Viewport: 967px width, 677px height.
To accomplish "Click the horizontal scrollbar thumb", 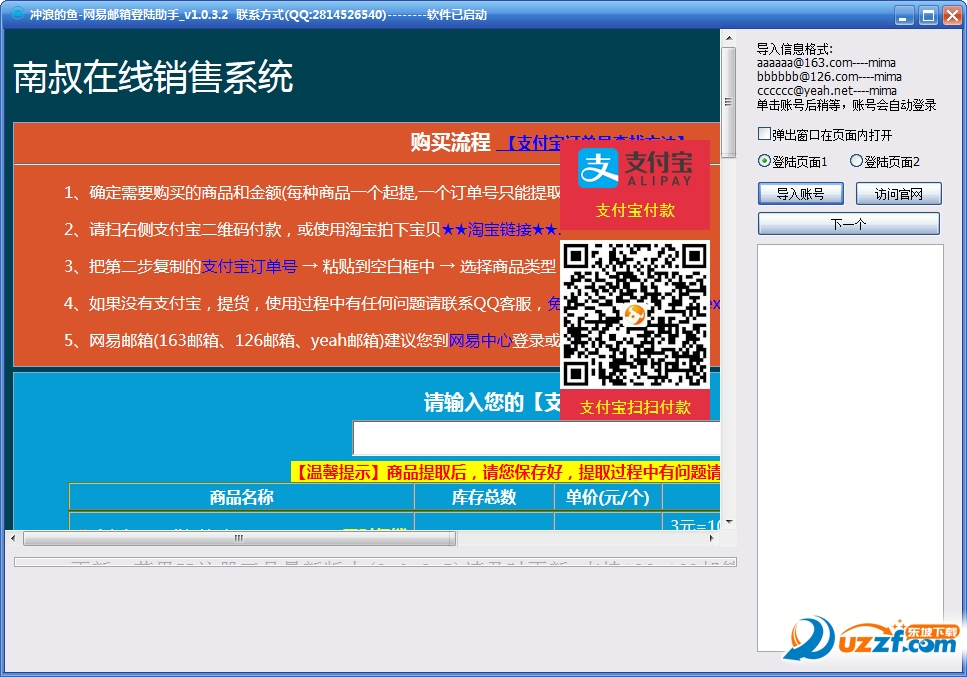I will pyautogui.click(x=239, y=538).
